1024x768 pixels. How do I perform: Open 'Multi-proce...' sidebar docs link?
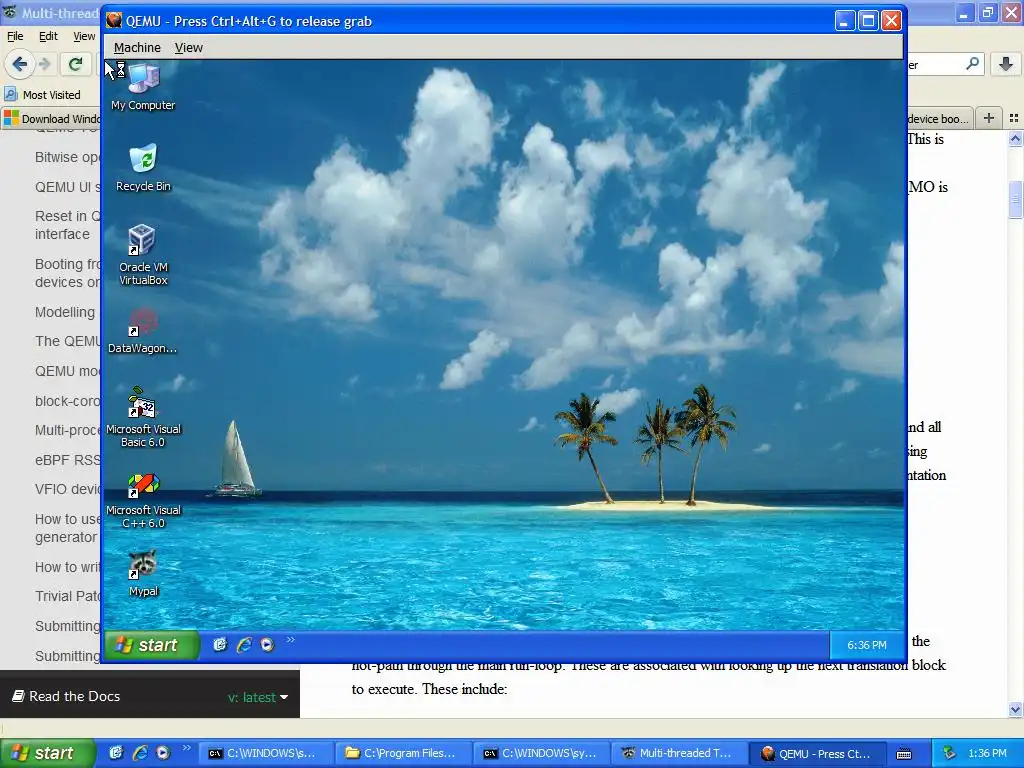point(67,430)
